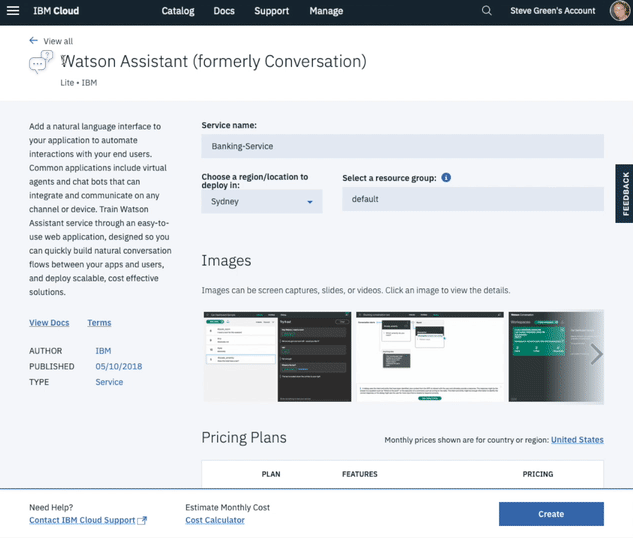
Task: Click the Pricing Plans heading
Action: pyautogui.click(x=244, y=438)
